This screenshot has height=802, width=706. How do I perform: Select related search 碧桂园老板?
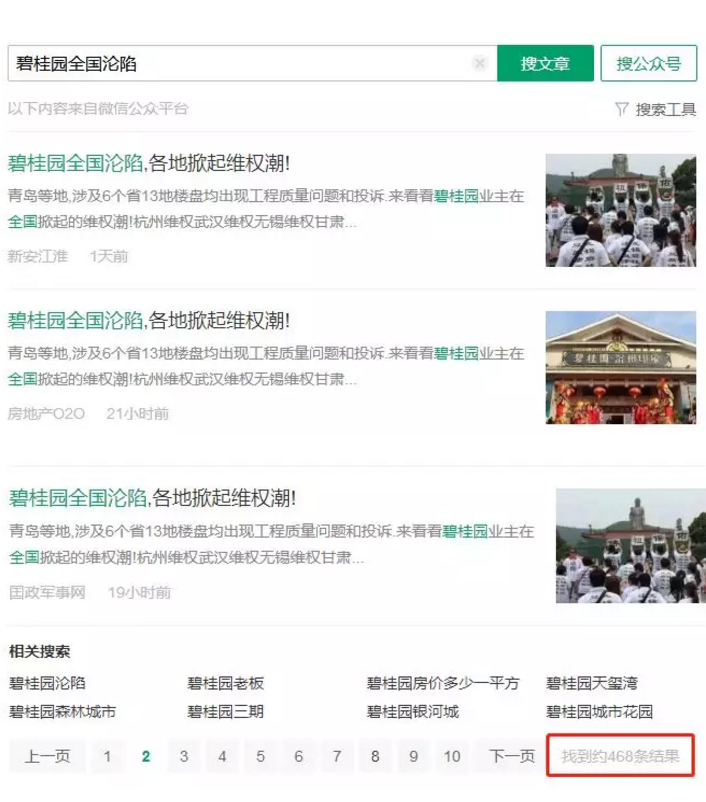pyautogui.click(x=226, y=684)
